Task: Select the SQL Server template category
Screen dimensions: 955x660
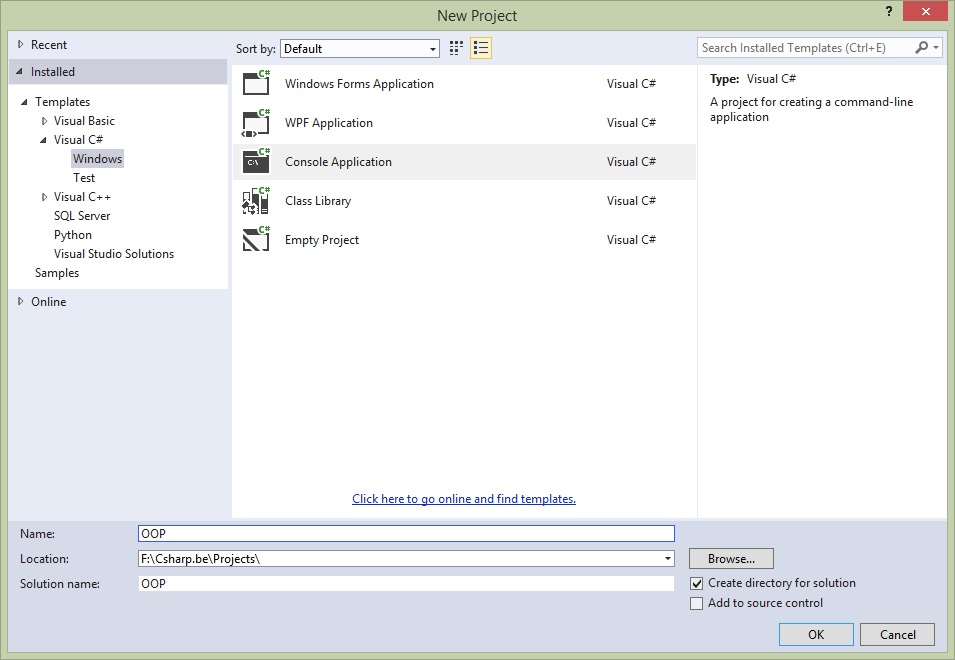Action: (x=82, y=216)
